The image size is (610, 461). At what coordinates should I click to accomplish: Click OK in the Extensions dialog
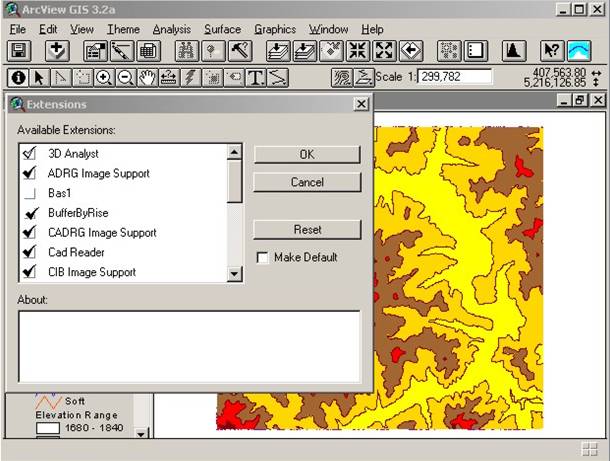point(307,154)
